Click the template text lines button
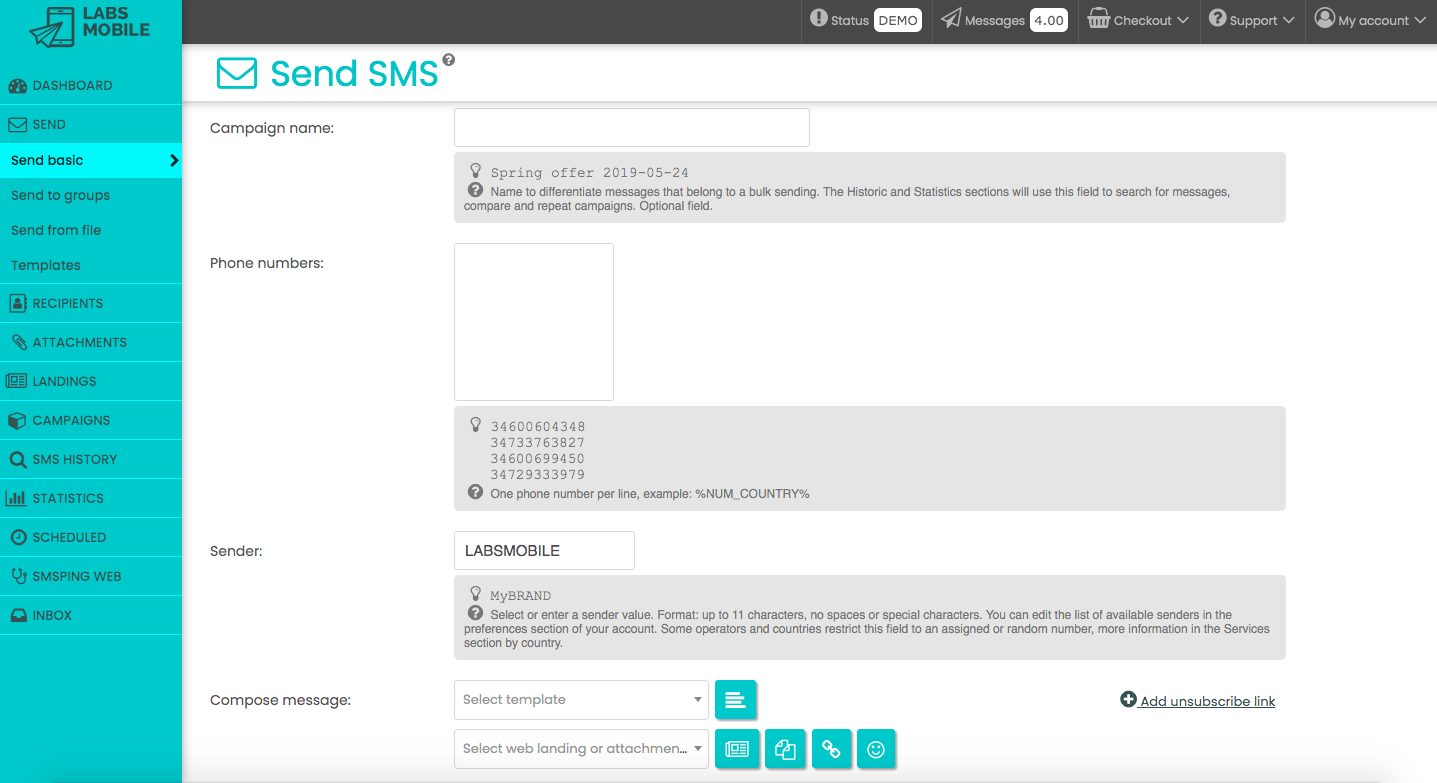This screenshot has height=783, width=1437. [736, 700]
